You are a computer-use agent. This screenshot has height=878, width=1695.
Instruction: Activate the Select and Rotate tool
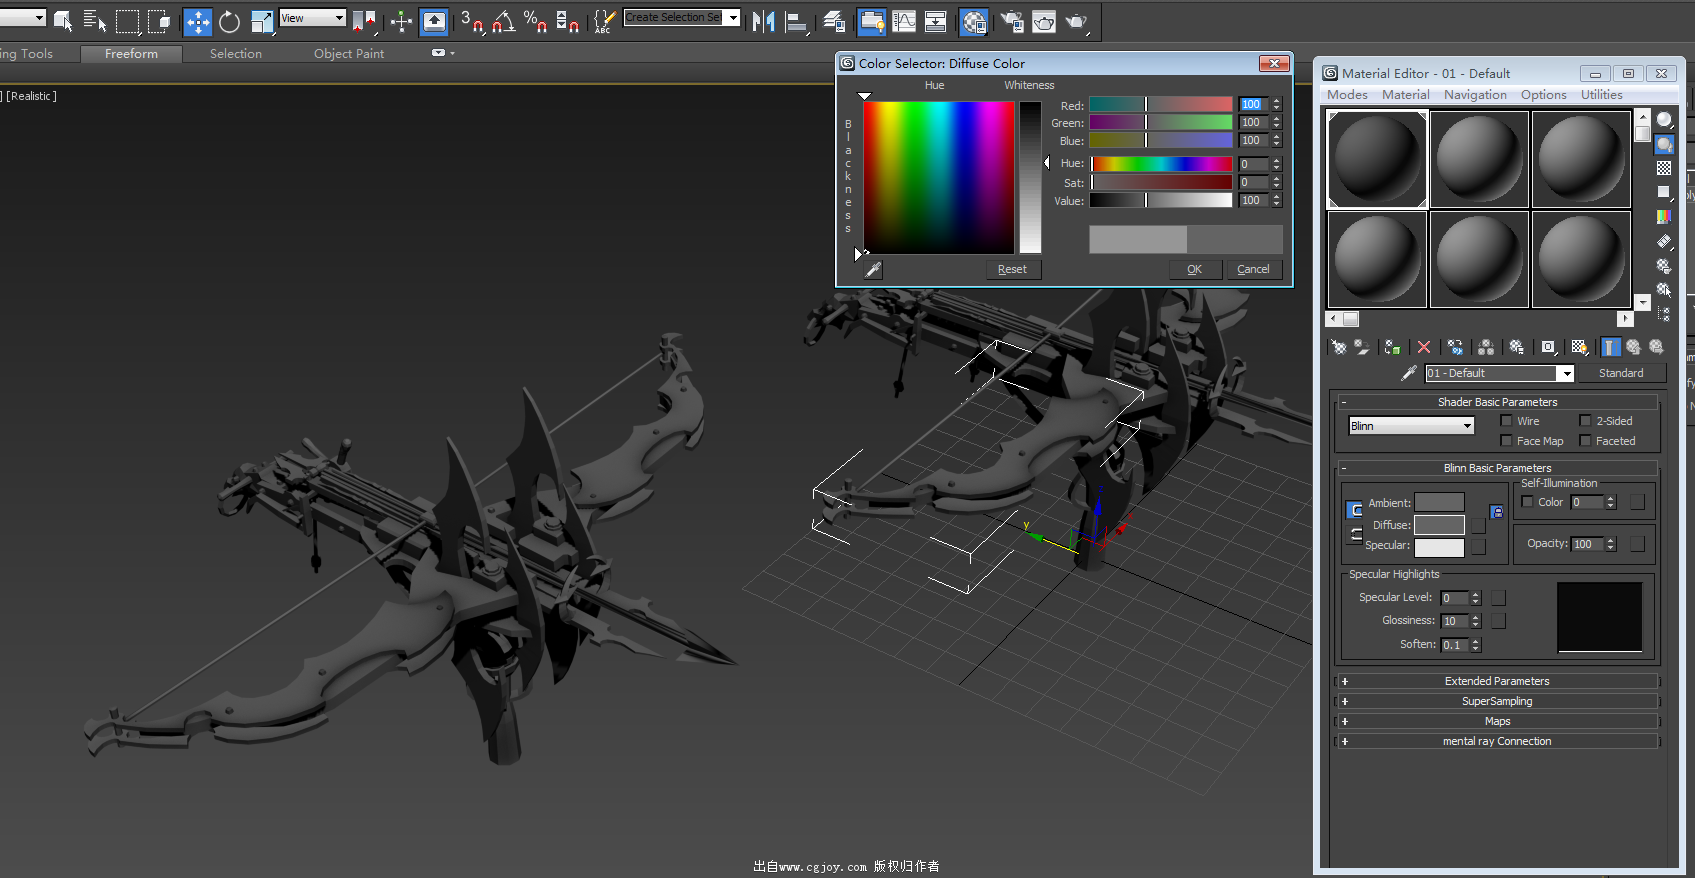[x=229, y=22]
